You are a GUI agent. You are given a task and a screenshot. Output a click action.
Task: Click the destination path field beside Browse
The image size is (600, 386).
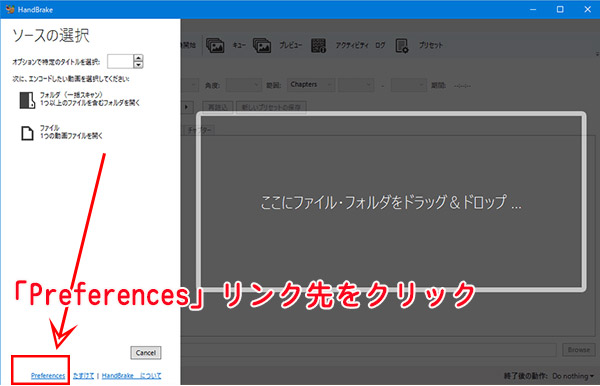click(x=368, y=350)
